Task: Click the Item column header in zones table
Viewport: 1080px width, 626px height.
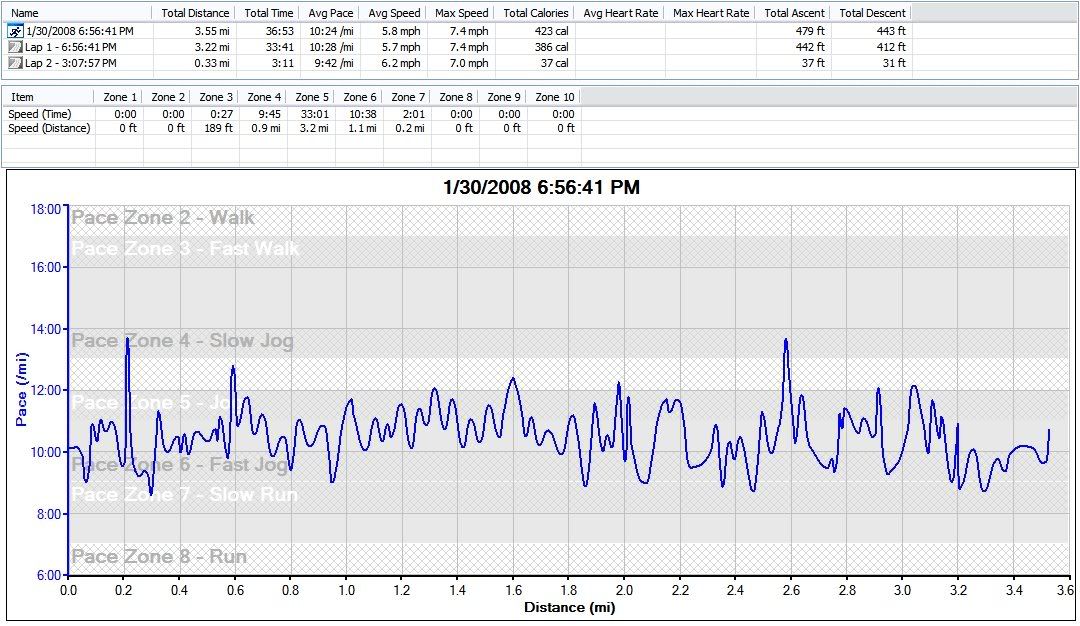Action: pyautogui.click(x=22, y=97)
